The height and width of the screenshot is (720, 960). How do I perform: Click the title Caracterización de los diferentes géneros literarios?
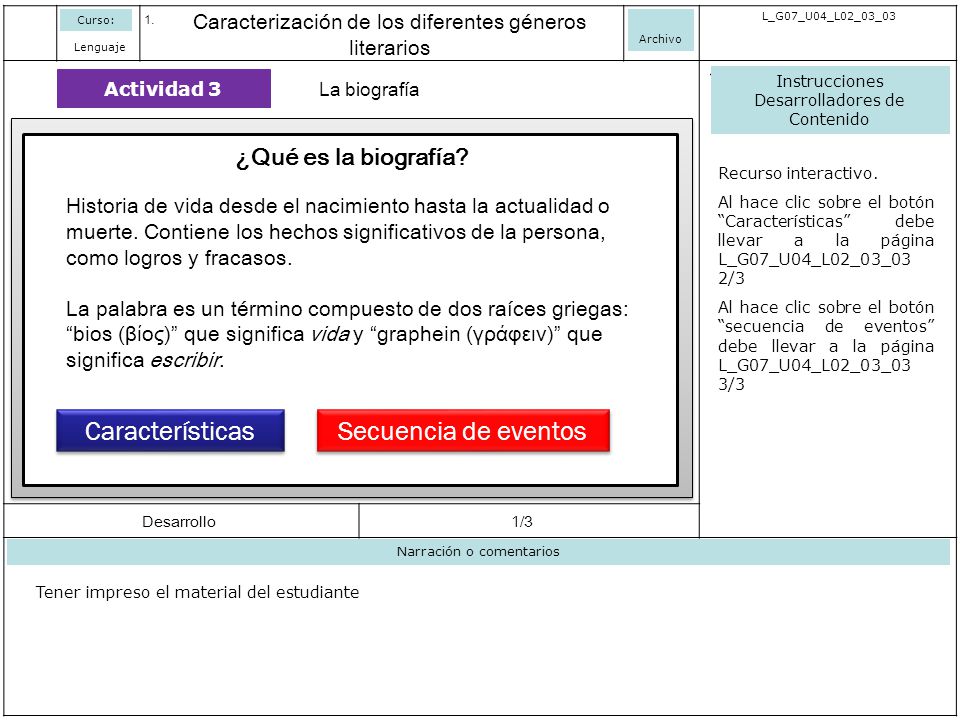click(389, 34)
